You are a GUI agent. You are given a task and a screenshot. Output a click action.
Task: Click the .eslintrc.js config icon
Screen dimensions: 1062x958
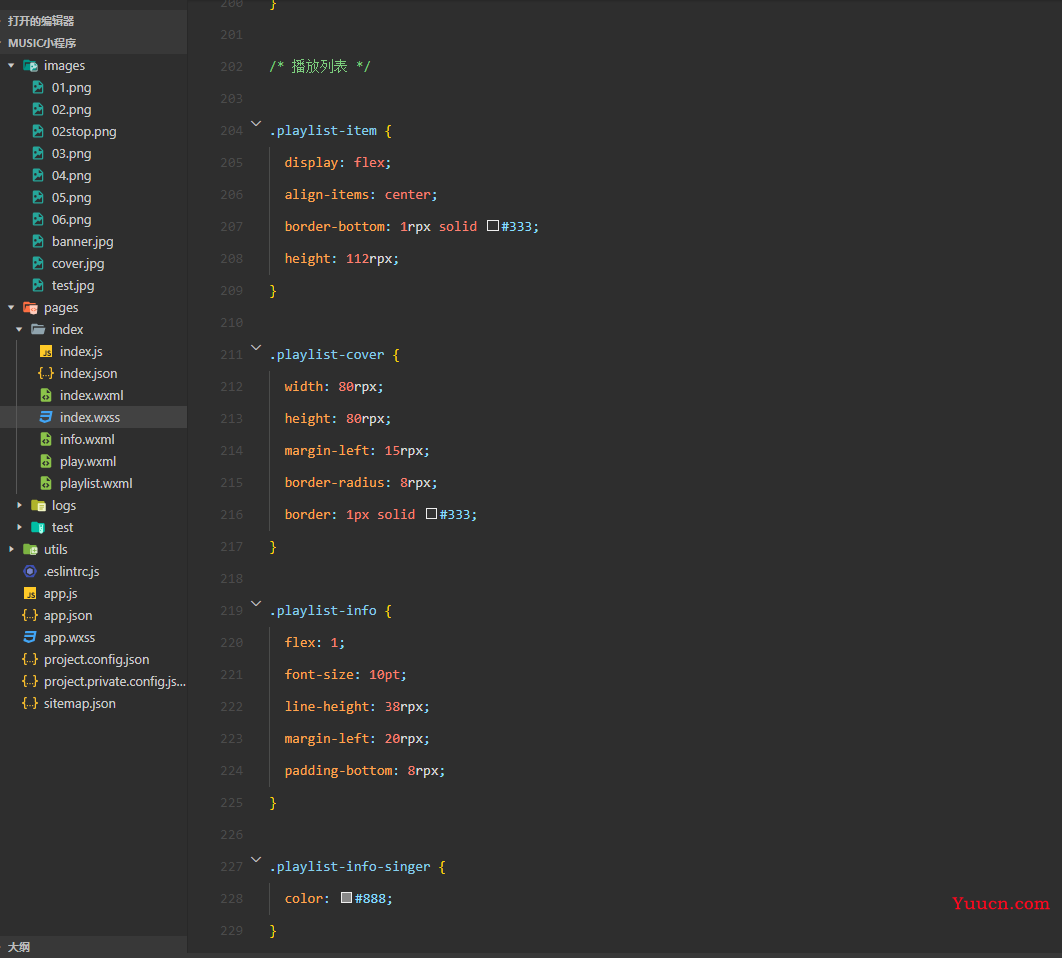[x=30, y=571]
